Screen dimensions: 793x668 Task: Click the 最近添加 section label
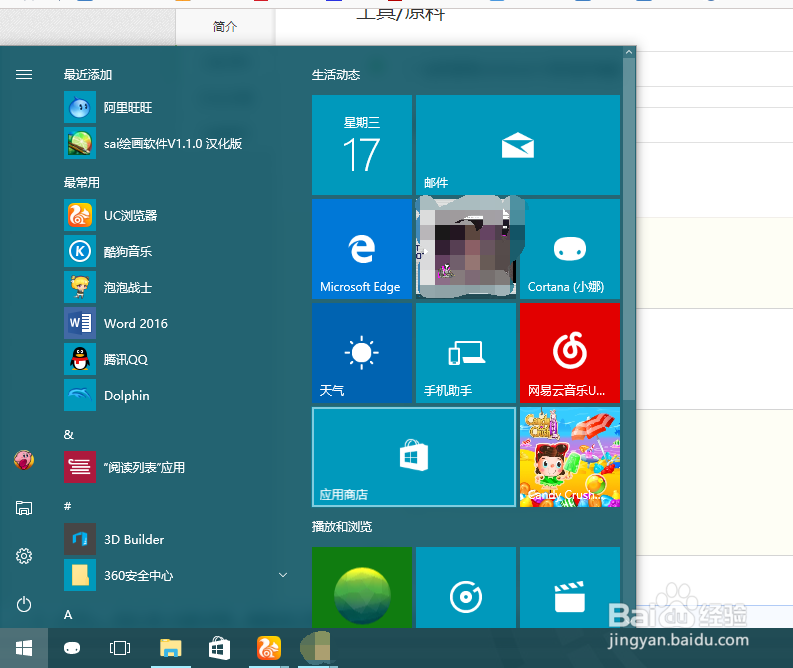(88, 75)
